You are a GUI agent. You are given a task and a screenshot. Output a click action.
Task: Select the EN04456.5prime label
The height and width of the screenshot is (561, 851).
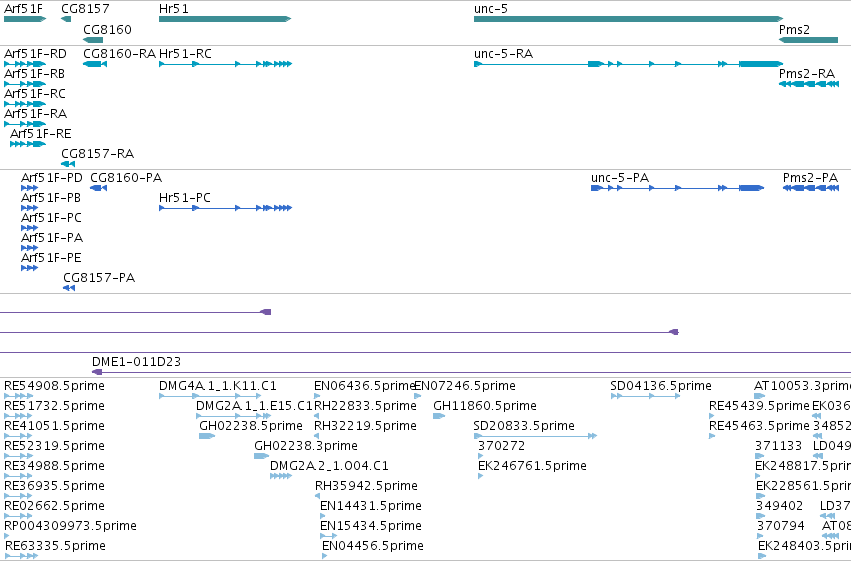coord(373,546)
